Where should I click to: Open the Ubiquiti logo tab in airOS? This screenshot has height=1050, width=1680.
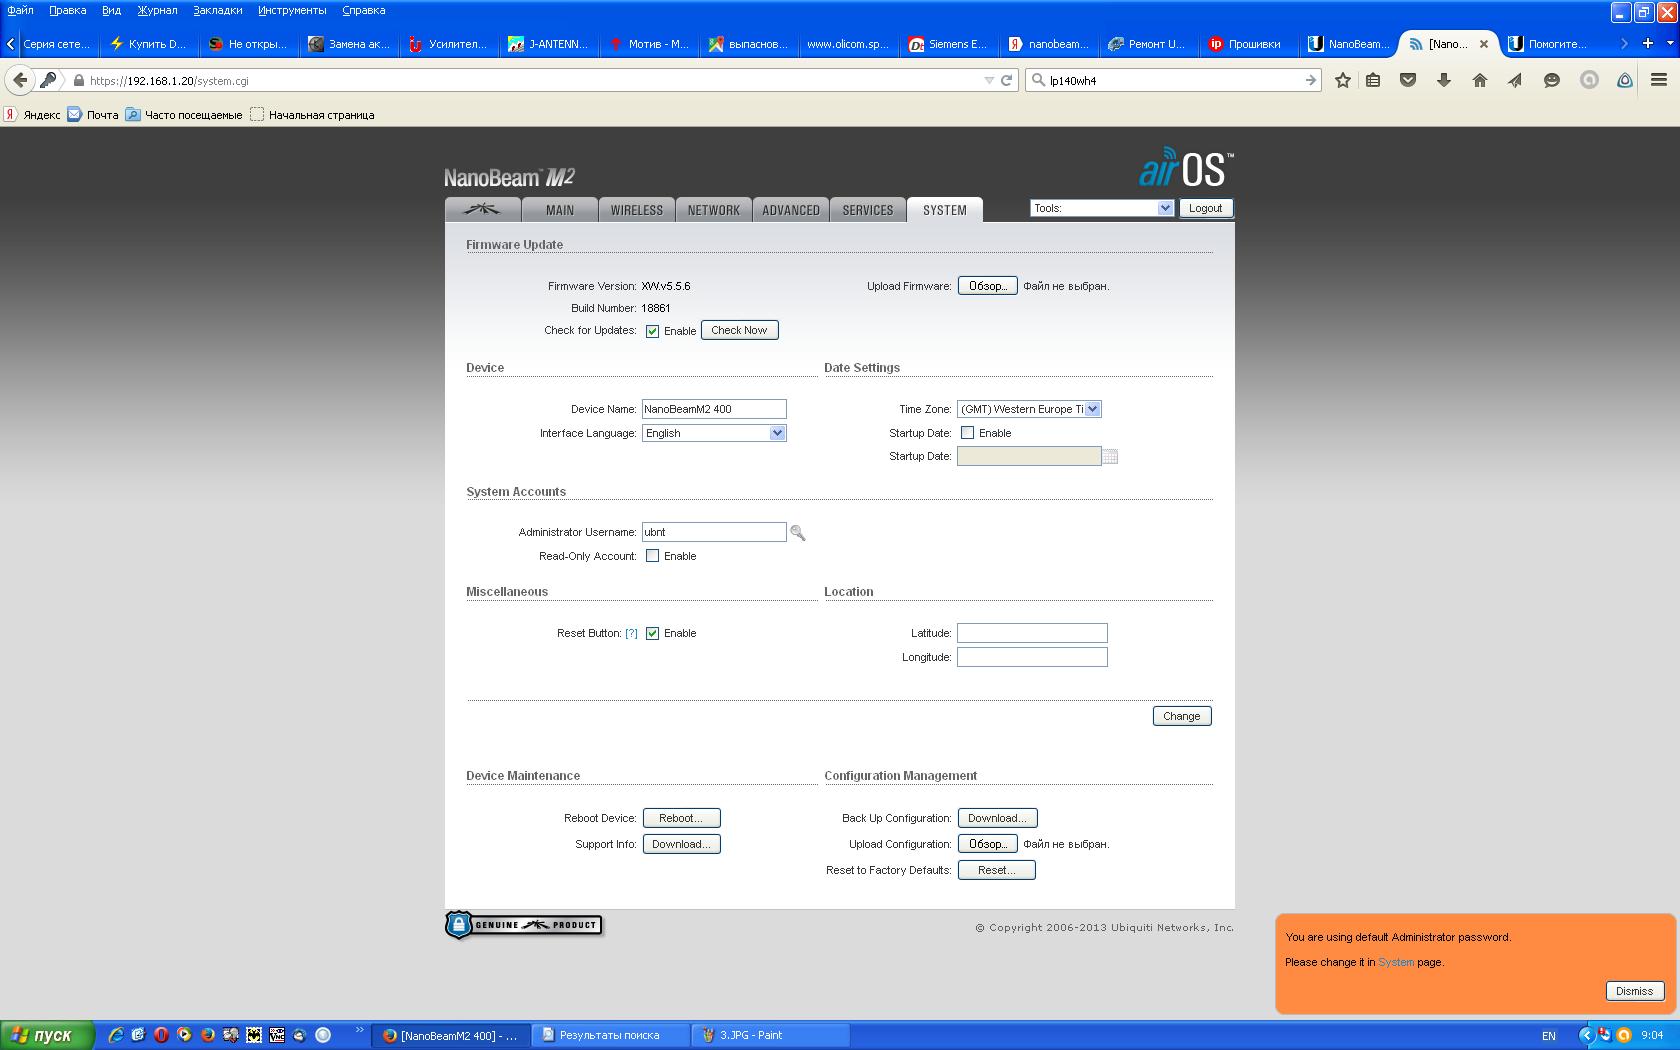[x=483, y=209]
